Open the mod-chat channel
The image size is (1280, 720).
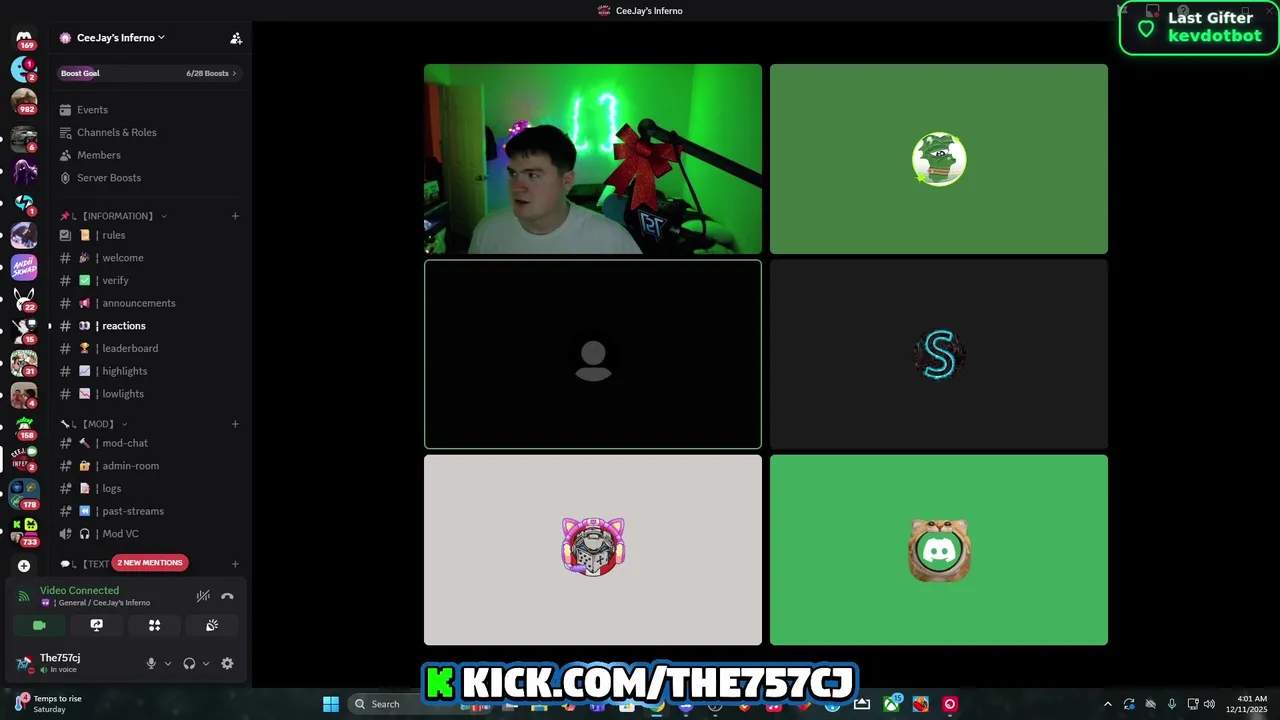pos(148,443)
